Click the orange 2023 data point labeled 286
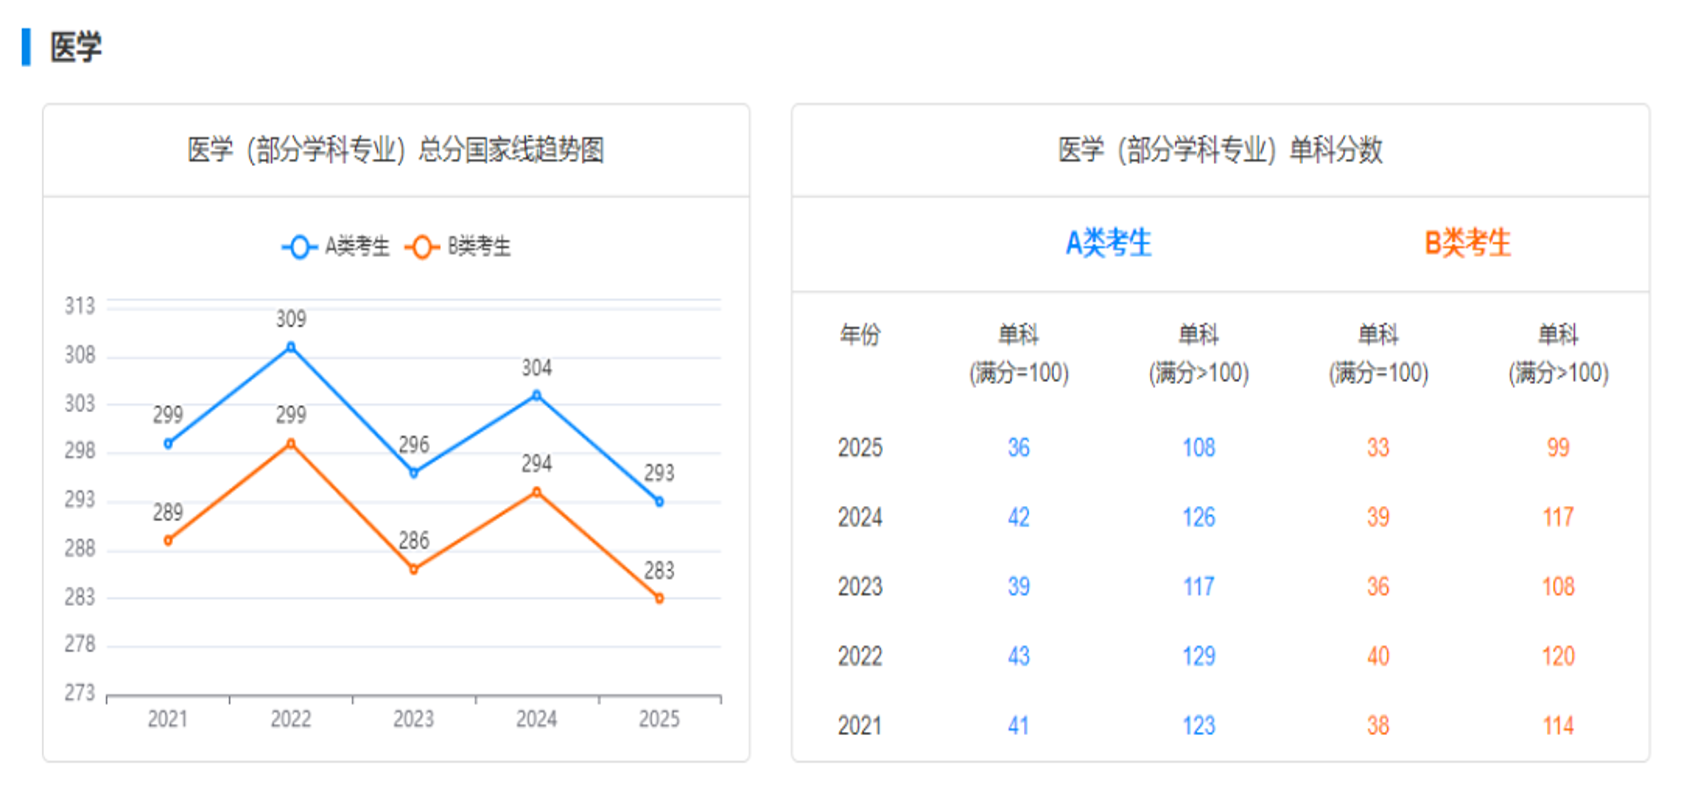The image size is (1682, 788). click(414, 569)
